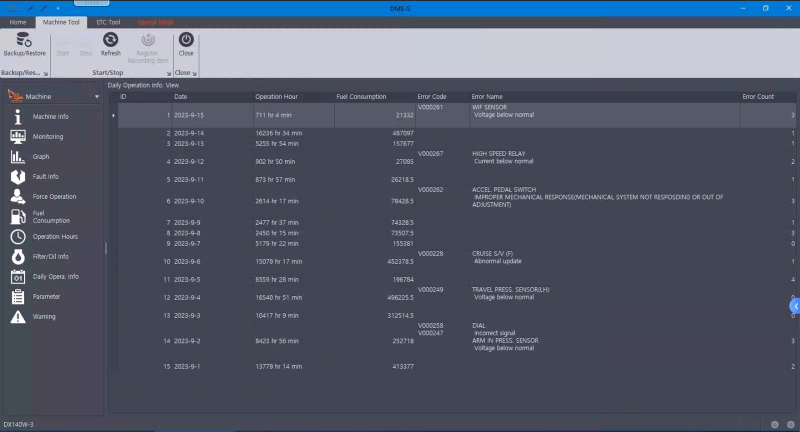Click the Backup/Restore database icon

(24, 40)
